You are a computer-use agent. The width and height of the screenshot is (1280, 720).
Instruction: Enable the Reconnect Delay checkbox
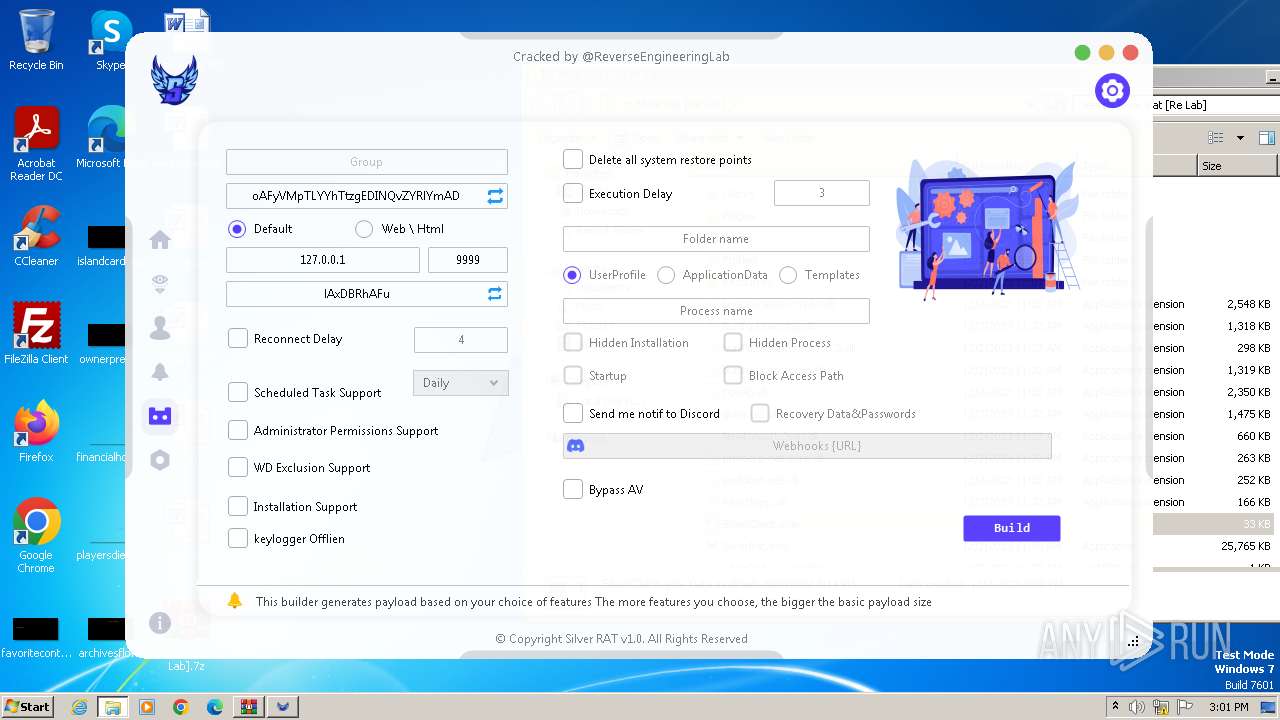[238, 339]
